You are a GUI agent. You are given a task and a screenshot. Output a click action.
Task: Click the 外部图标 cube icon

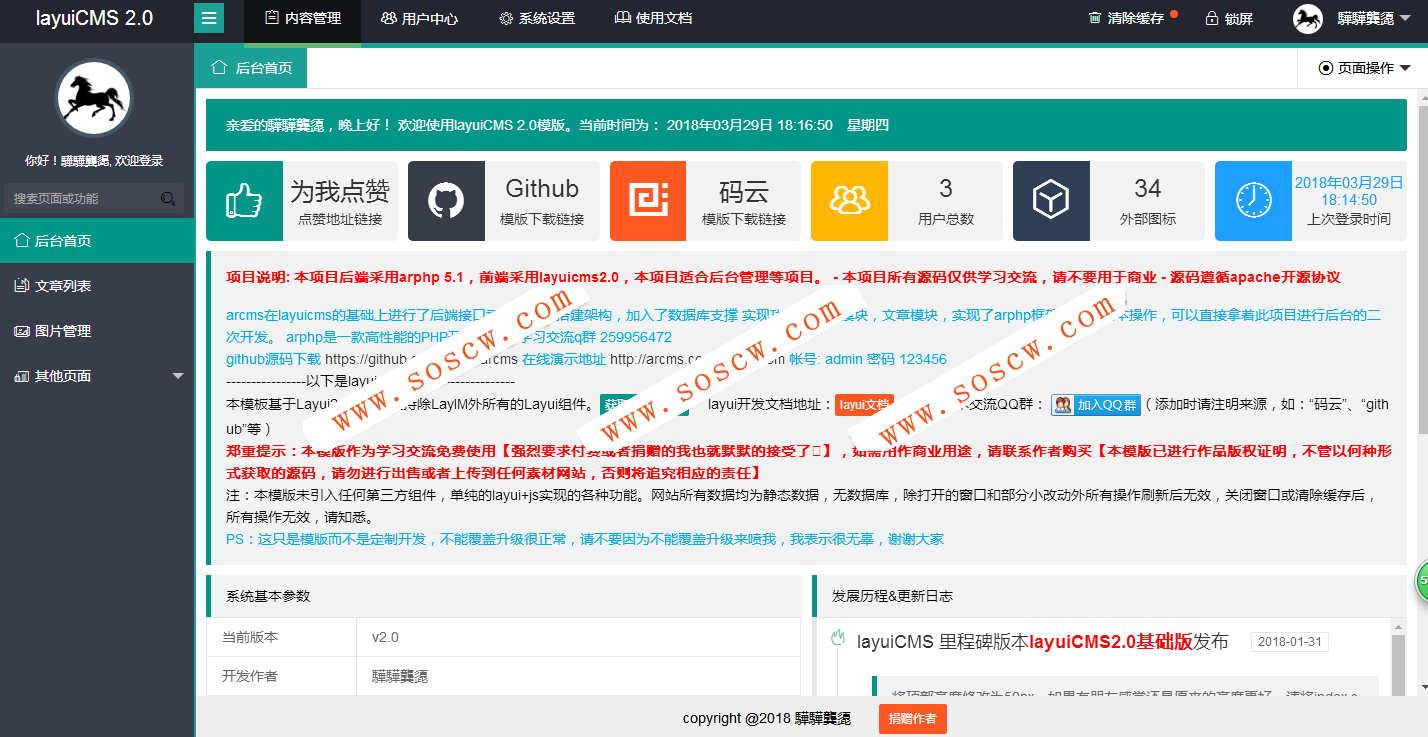tap(1051, 201)
